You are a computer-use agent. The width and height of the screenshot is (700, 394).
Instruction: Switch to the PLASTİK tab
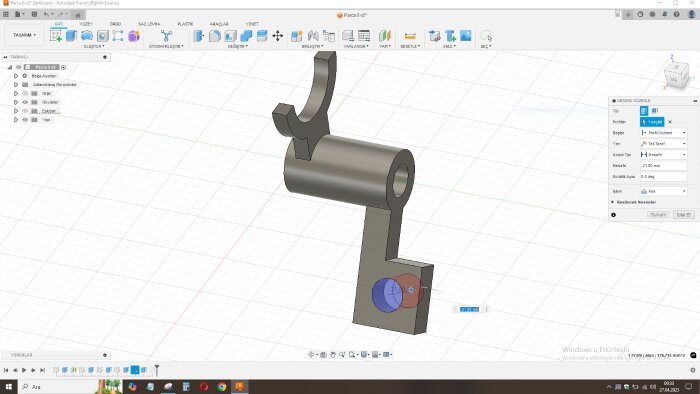[x=185, y=24]
